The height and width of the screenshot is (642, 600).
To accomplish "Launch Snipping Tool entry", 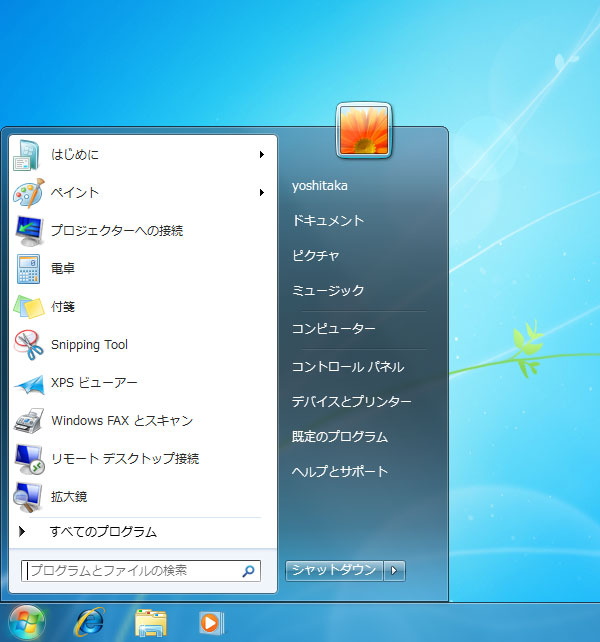I will pos(143,345).
